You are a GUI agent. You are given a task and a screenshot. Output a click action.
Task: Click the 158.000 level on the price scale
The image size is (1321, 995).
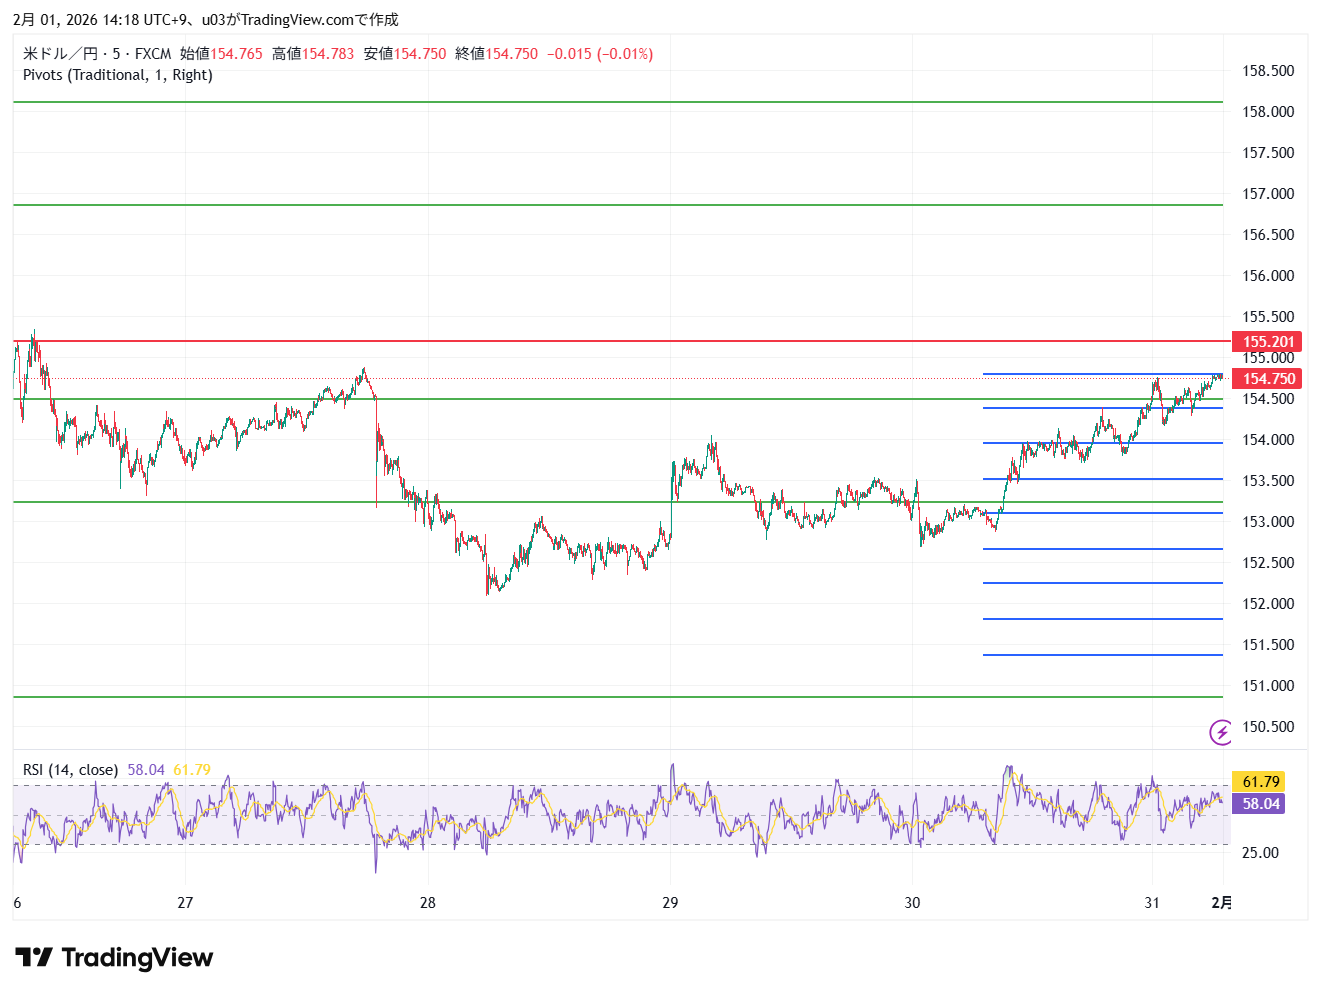(x=1267, y=112)
